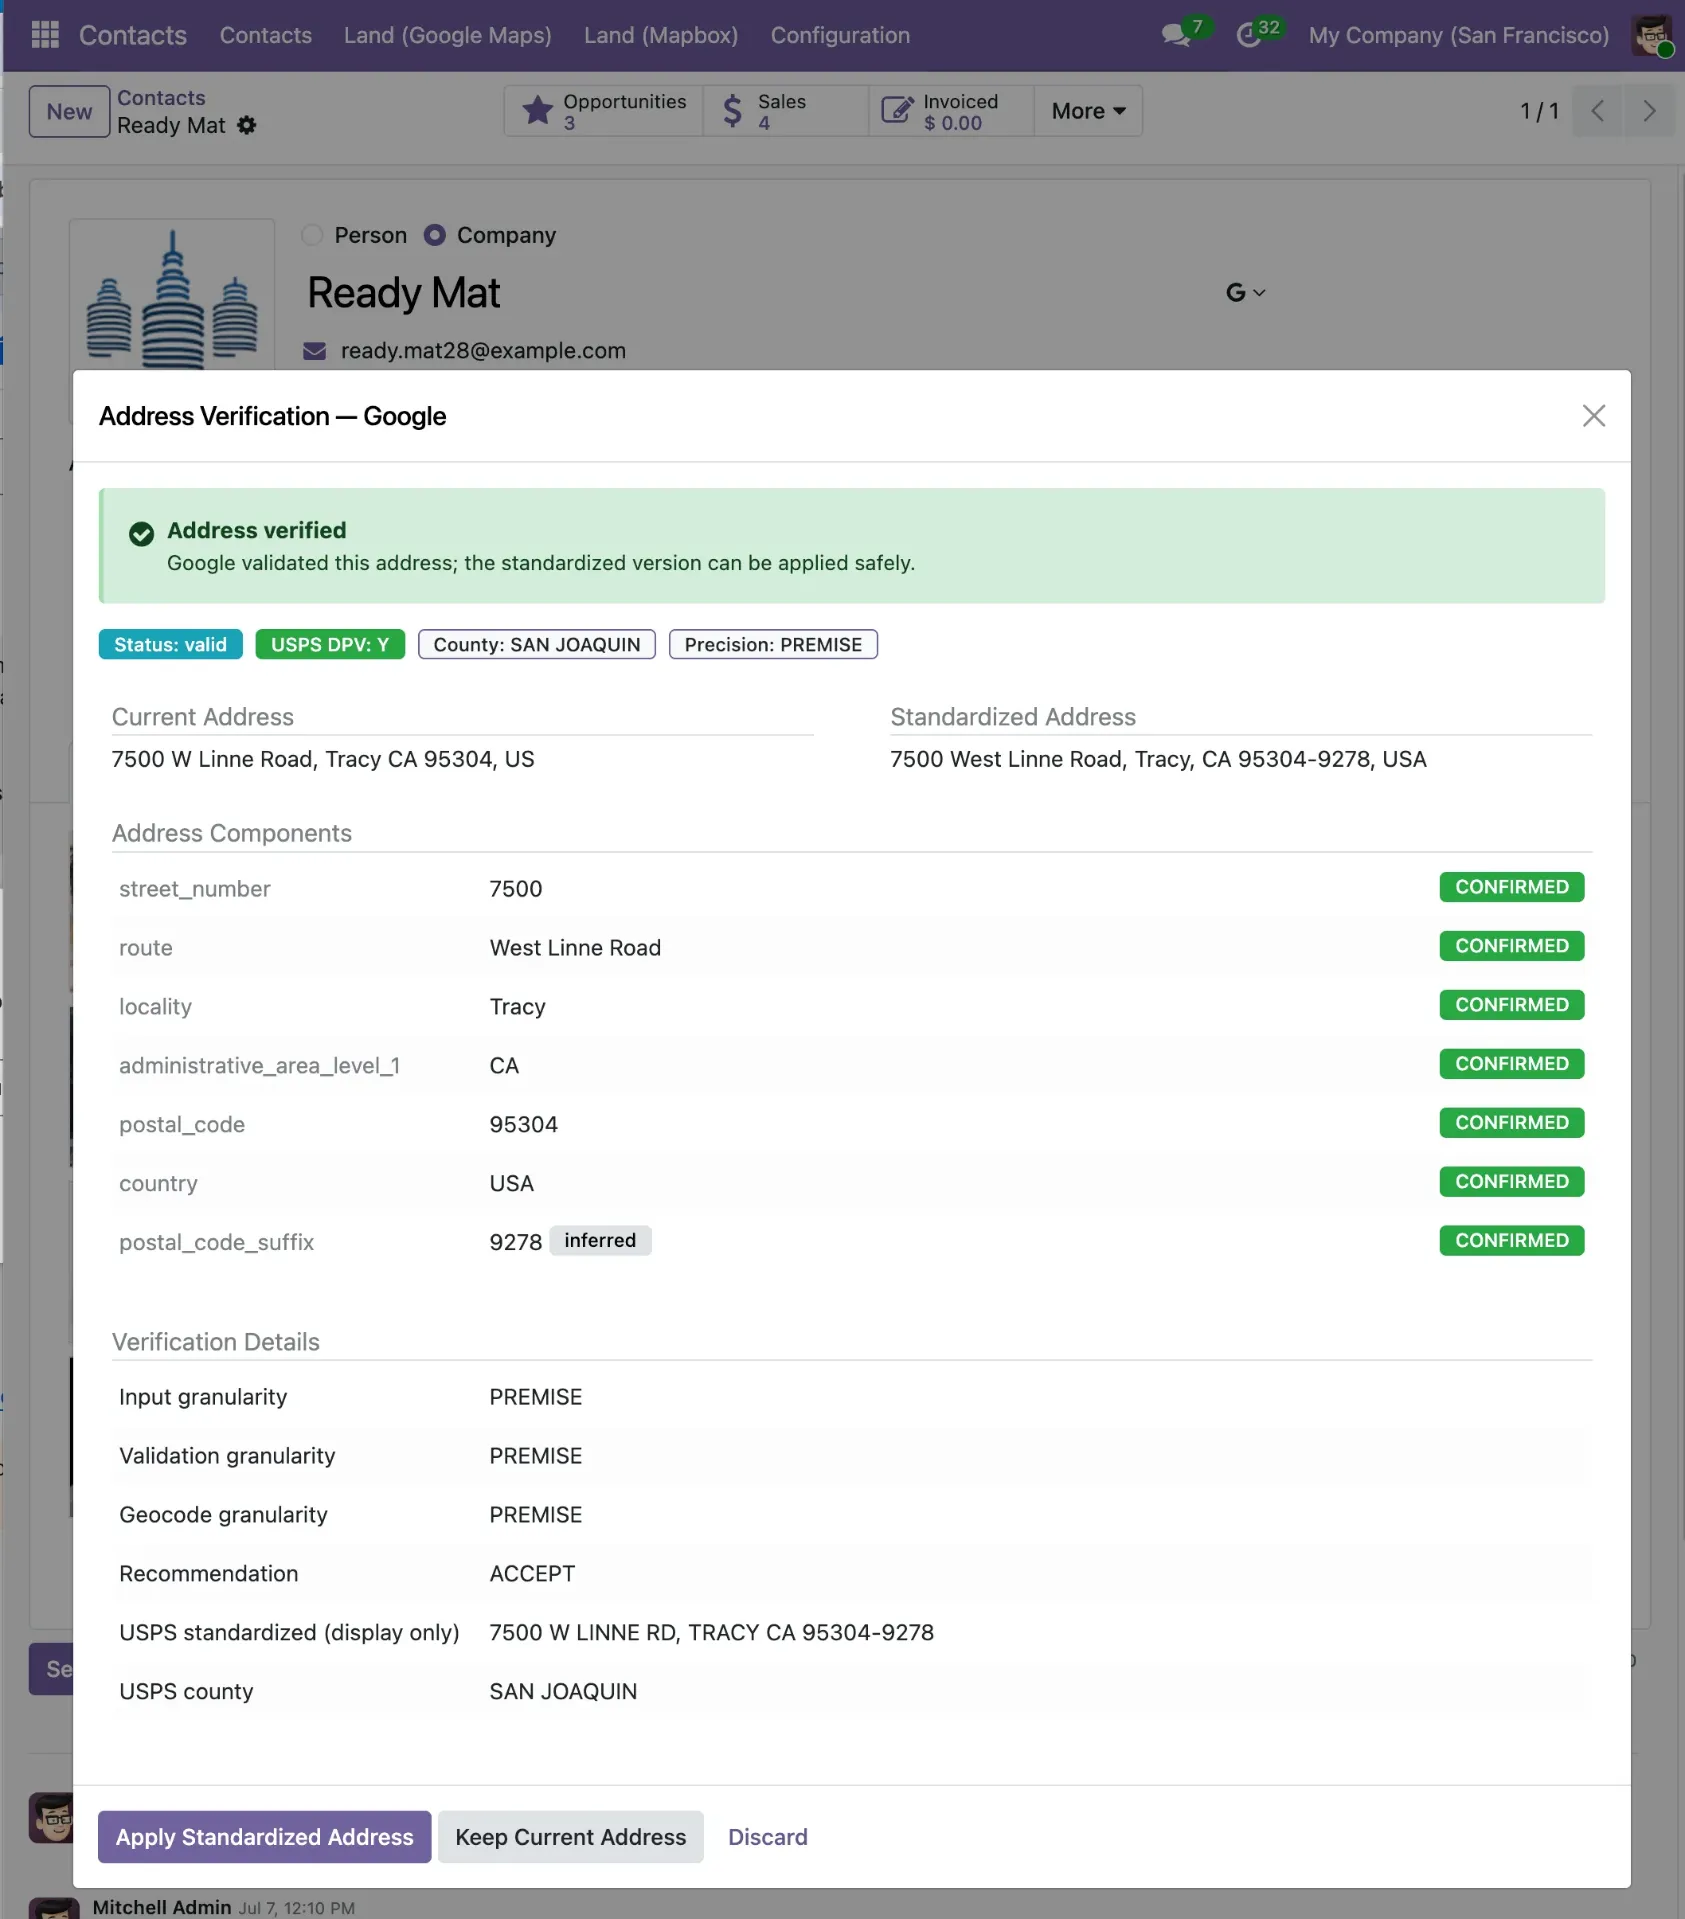The width and height of the screenshot is (1685, 1919).
Task: Select the Company radio button
Action: [434, 235]
